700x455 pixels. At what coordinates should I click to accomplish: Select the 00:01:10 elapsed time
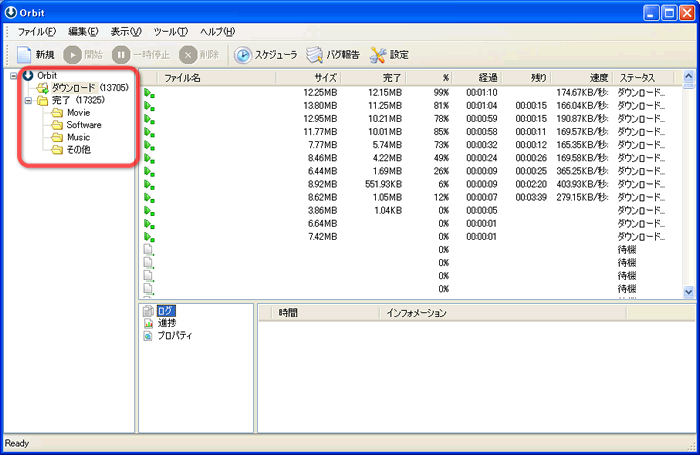click(x=481, y=92)
